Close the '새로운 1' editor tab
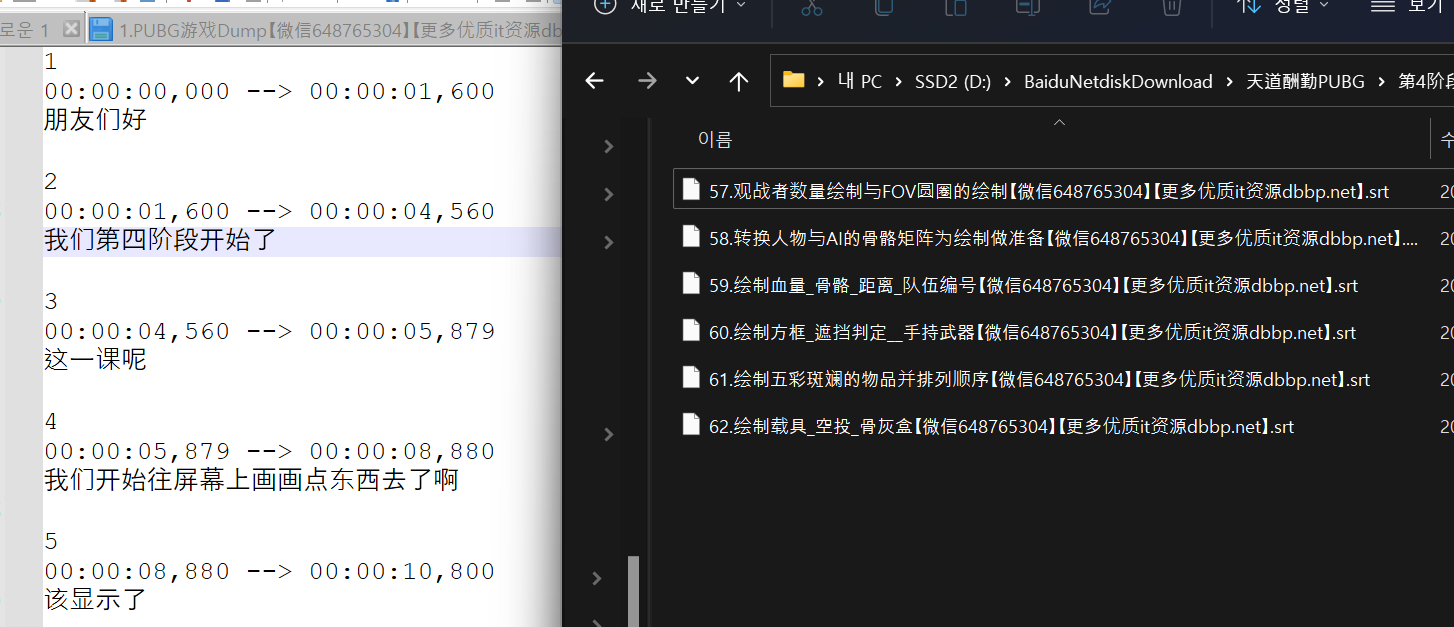 [x=71, y=31]
